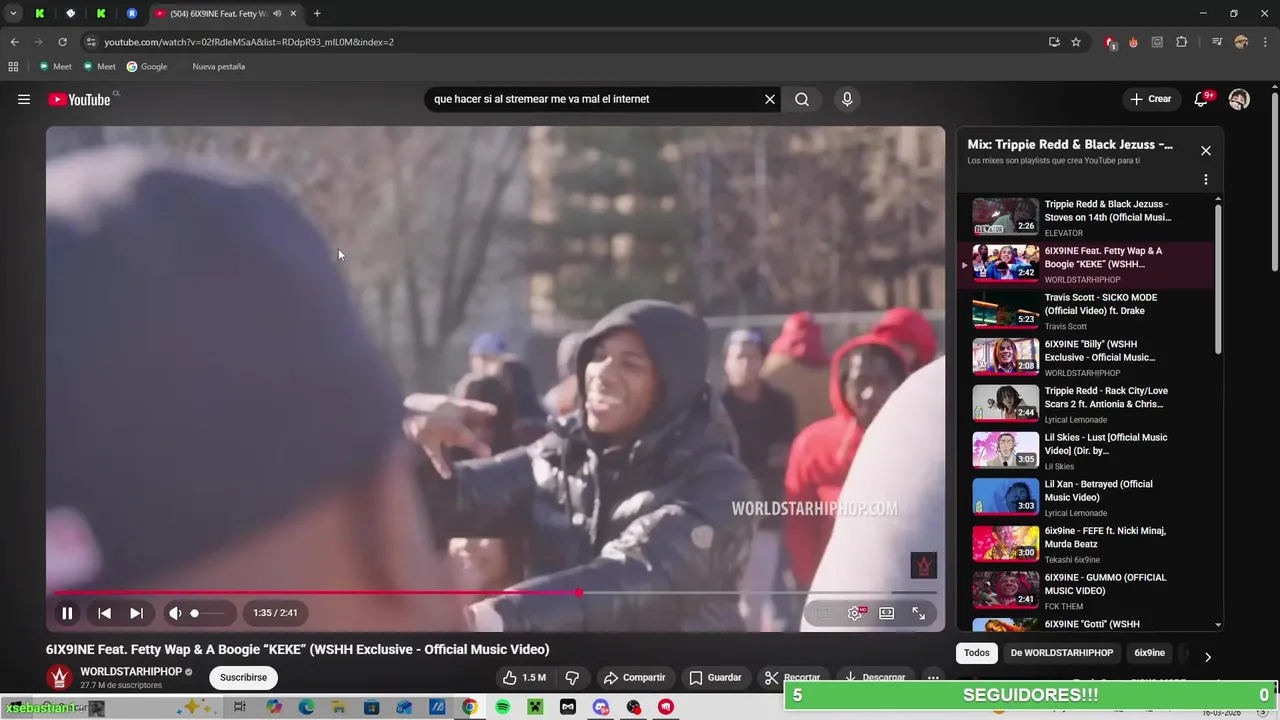The width and height of the screenshot is (1280, 720).
Task: Open the account avatar menu
Action: (x=1239, y=99)
